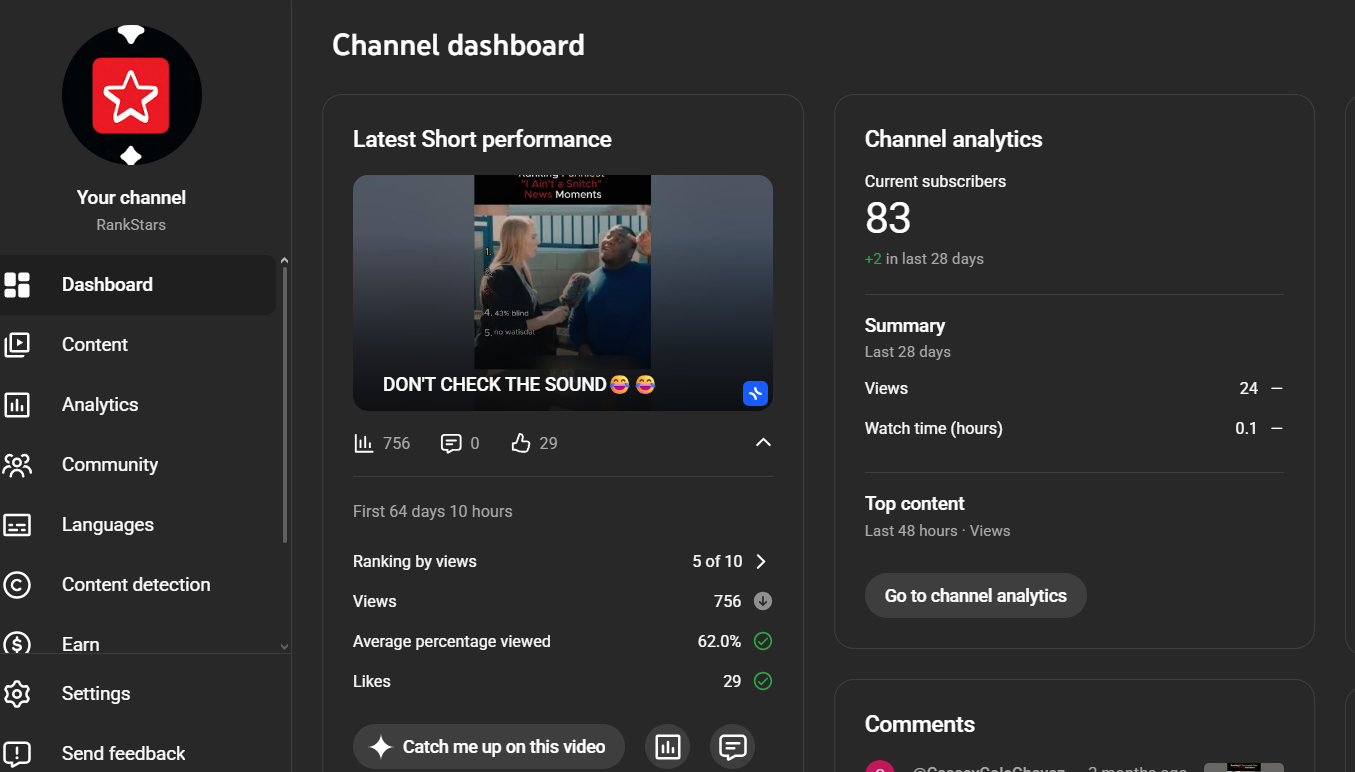Expand Ranking by views with the chevron

761,561
